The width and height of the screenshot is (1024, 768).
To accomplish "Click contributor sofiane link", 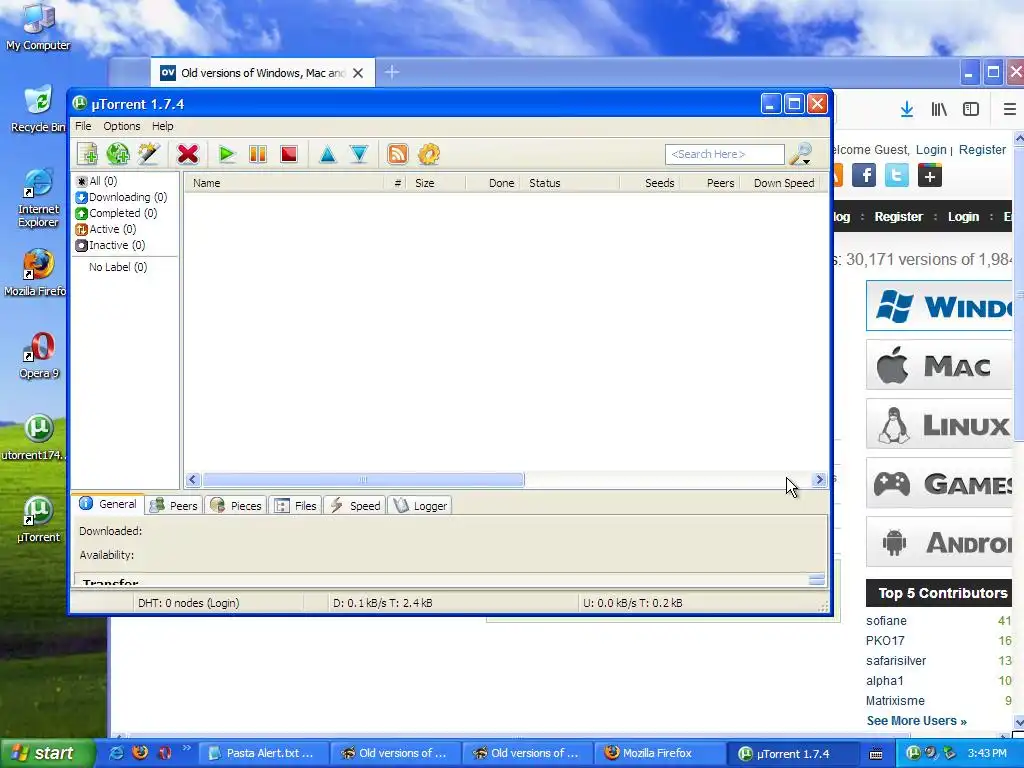I will click(886, 620).
